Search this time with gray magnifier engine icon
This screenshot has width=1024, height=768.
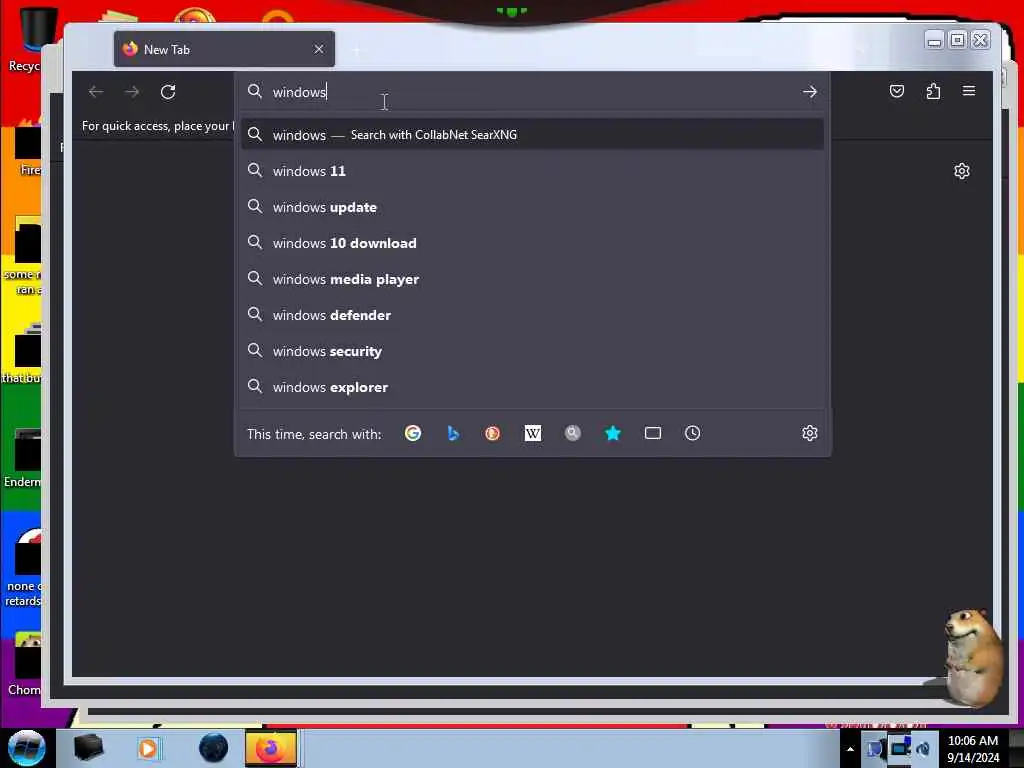[573, 433]
